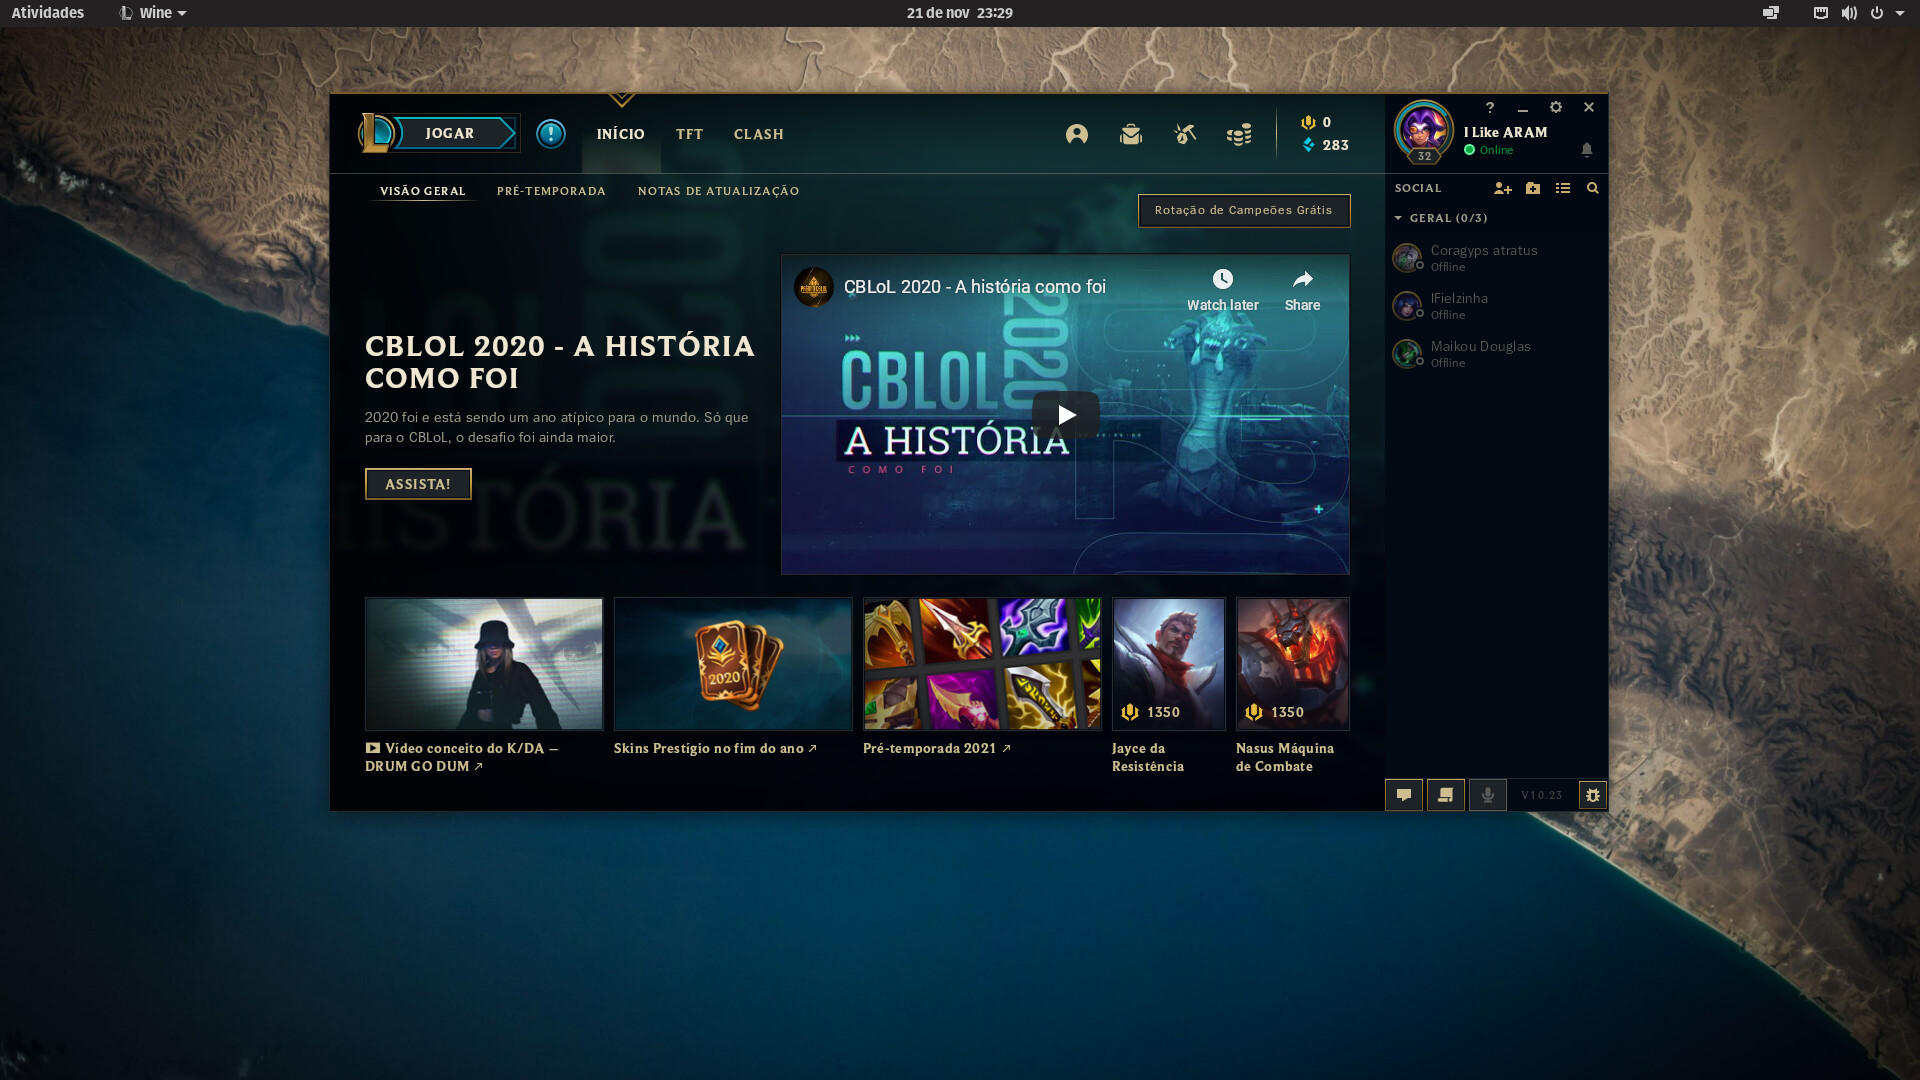
Task: Open Skins Prestígio 2020 cards thumbnail
Action: pos(733,664)
